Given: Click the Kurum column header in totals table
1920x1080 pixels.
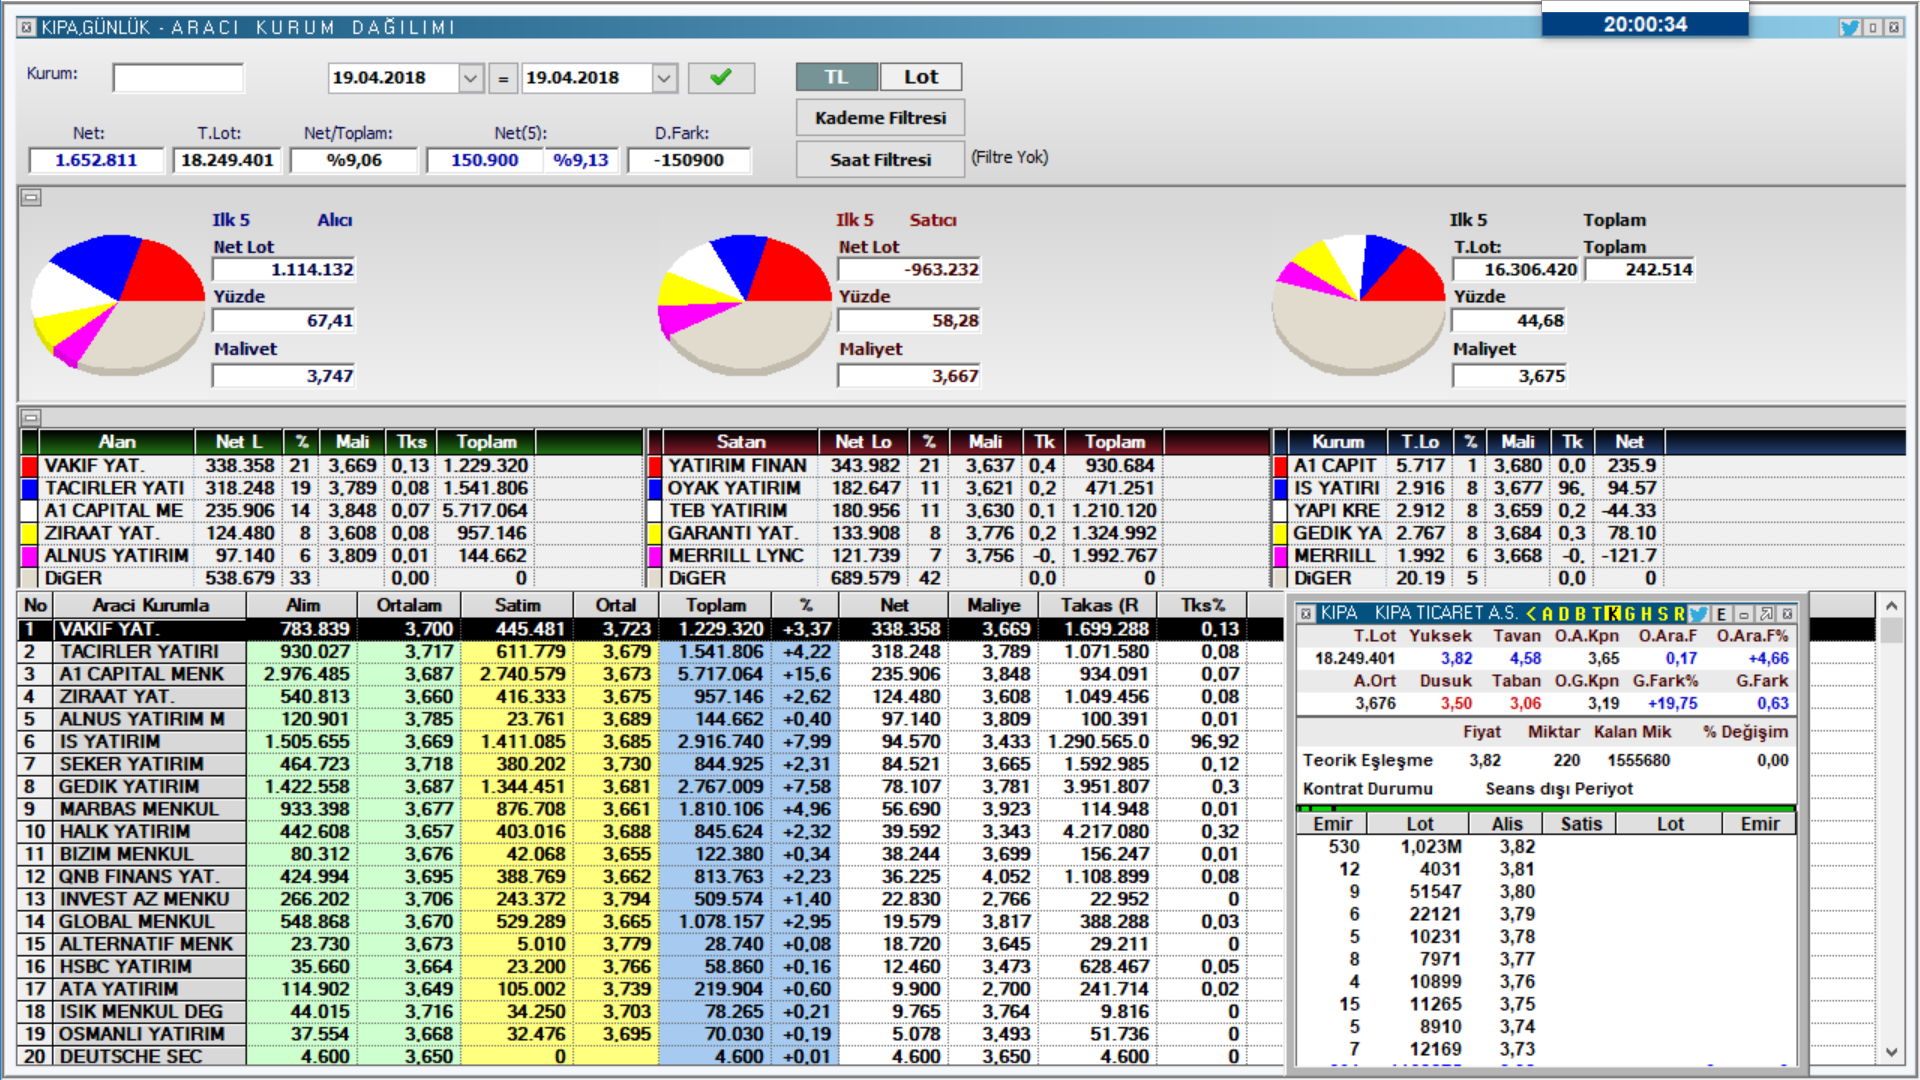Looking at the screenshot, I should pyautogui.click(x=1338, y=441).
